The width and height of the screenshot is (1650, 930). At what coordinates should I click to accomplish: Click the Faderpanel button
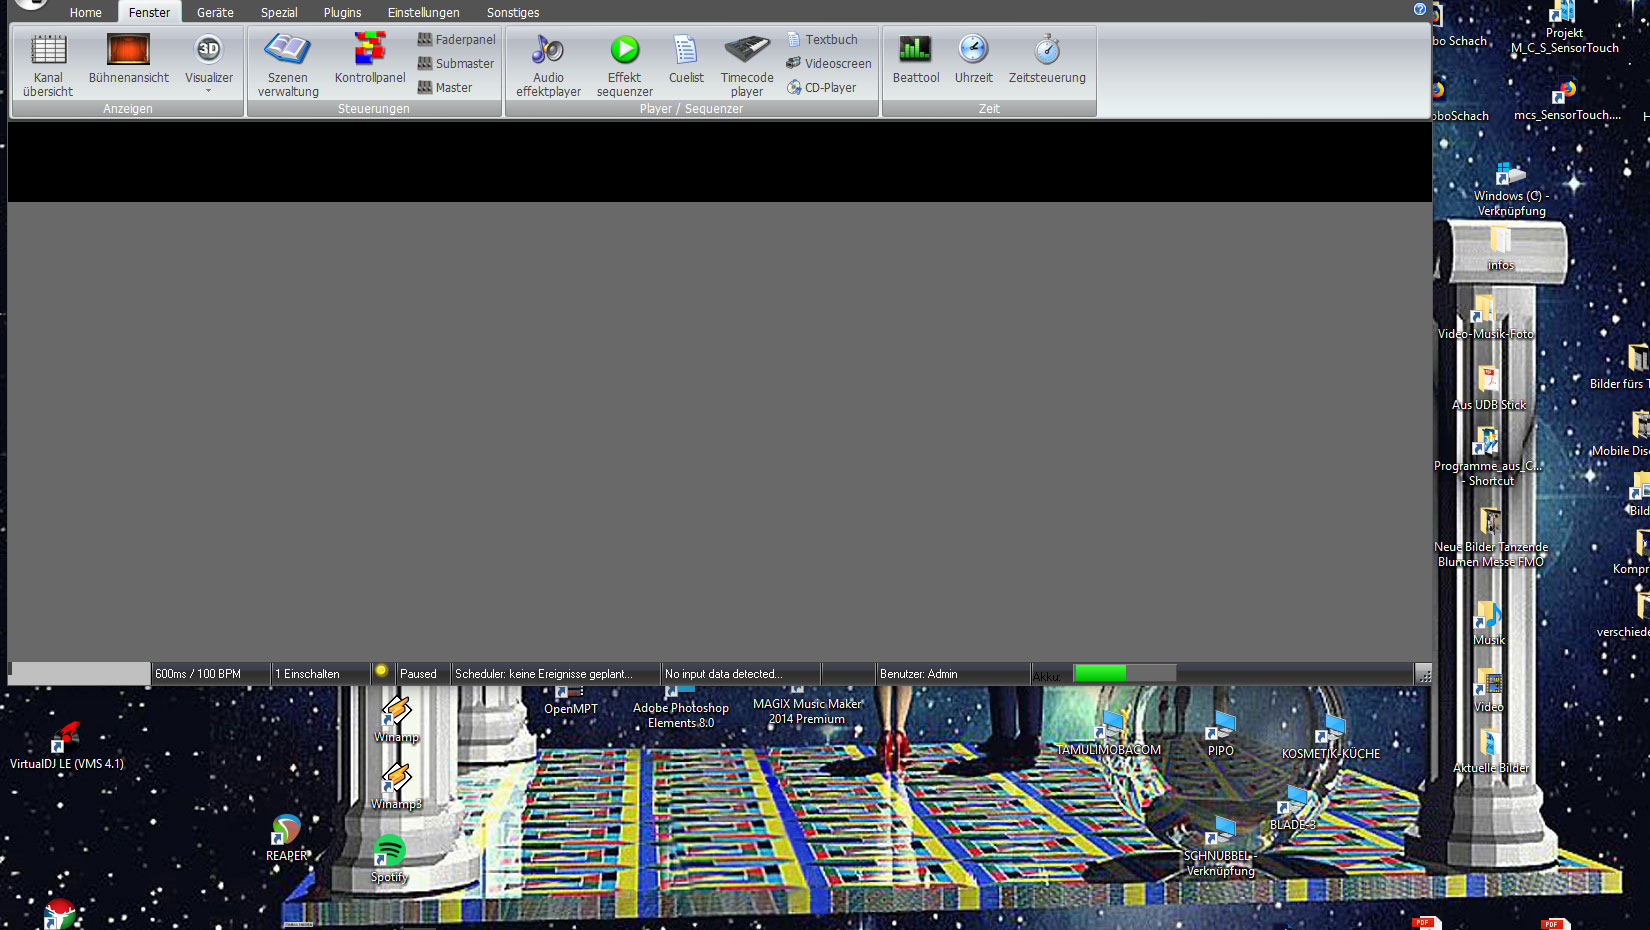point(456,40)
